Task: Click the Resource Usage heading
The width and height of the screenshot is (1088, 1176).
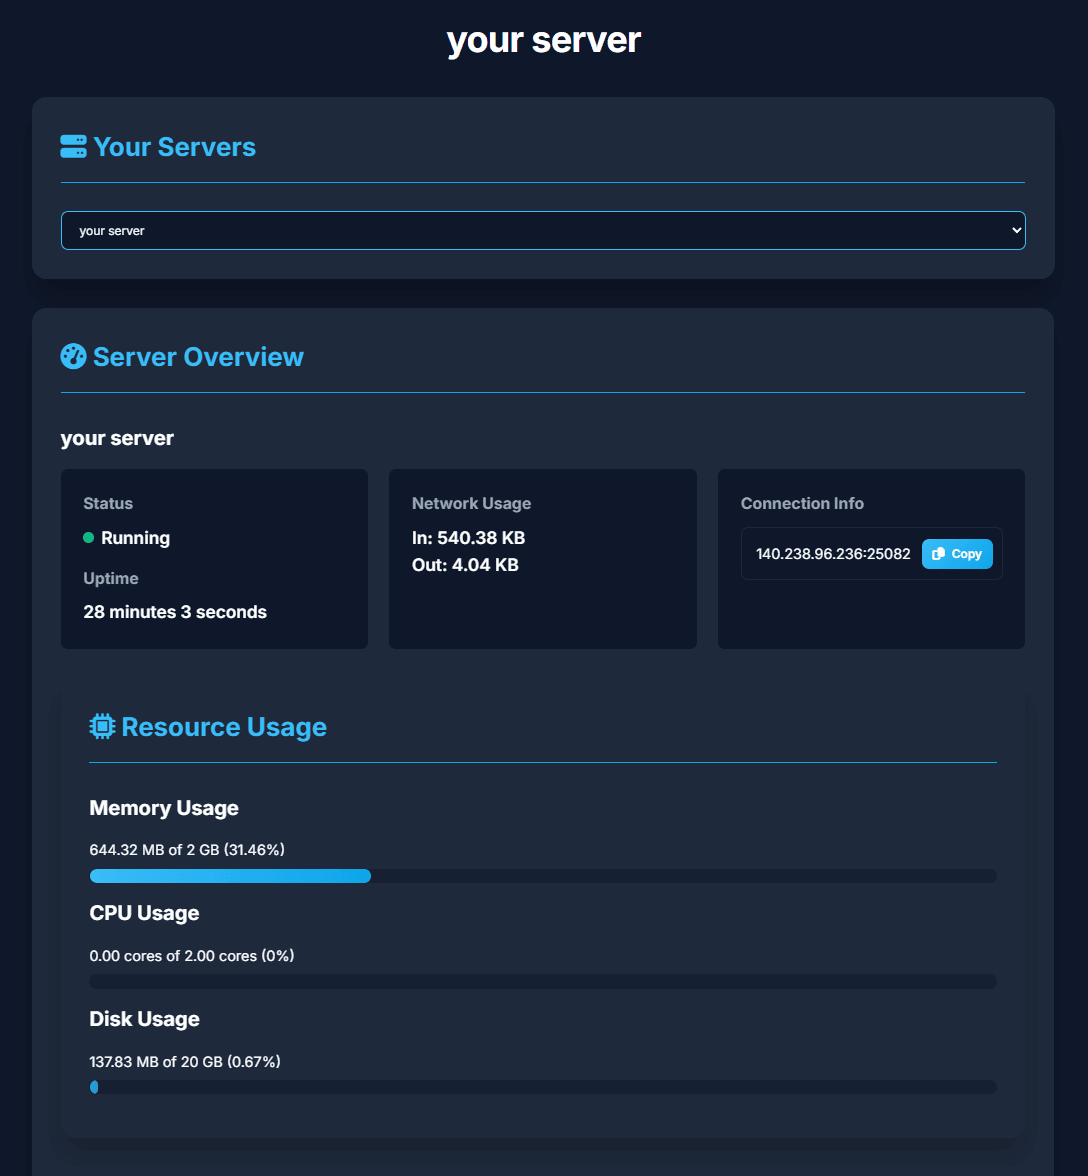Action: 224,727
